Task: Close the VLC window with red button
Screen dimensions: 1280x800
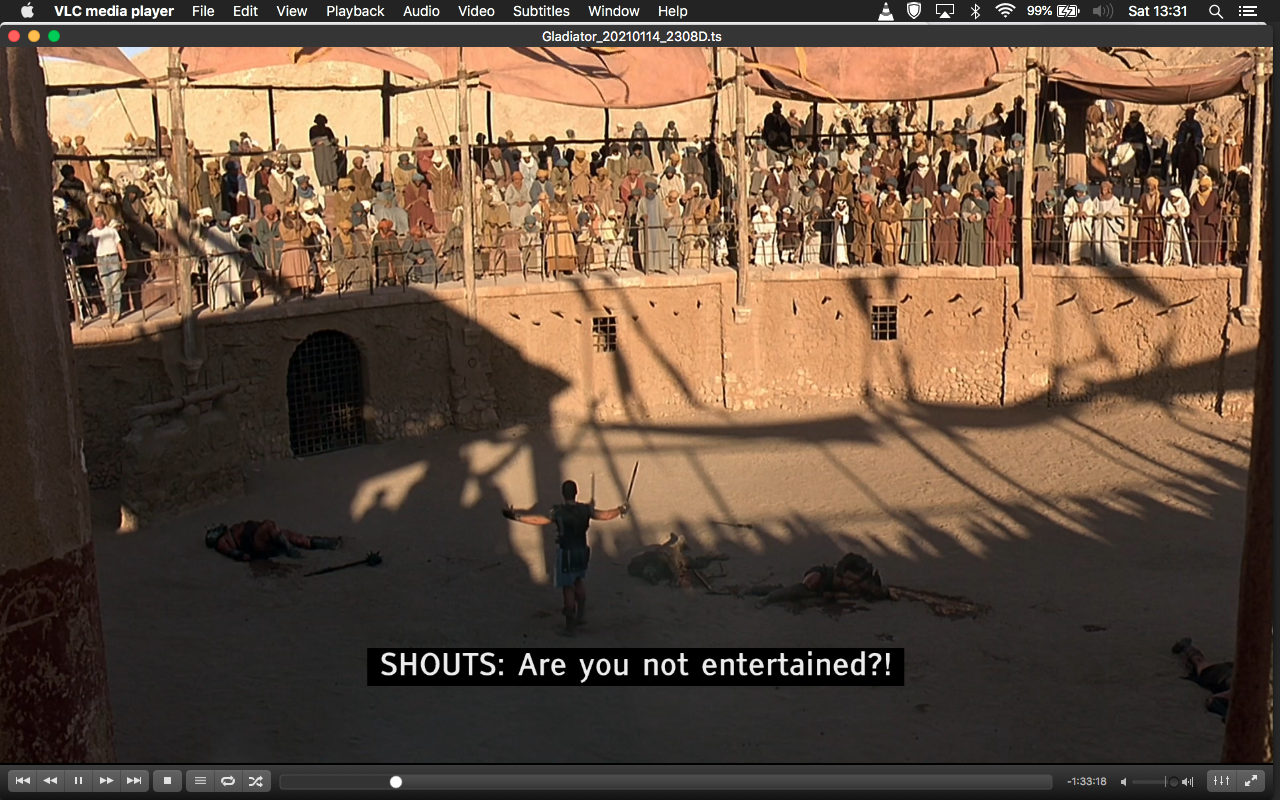Action: click(x=14, y=36)
